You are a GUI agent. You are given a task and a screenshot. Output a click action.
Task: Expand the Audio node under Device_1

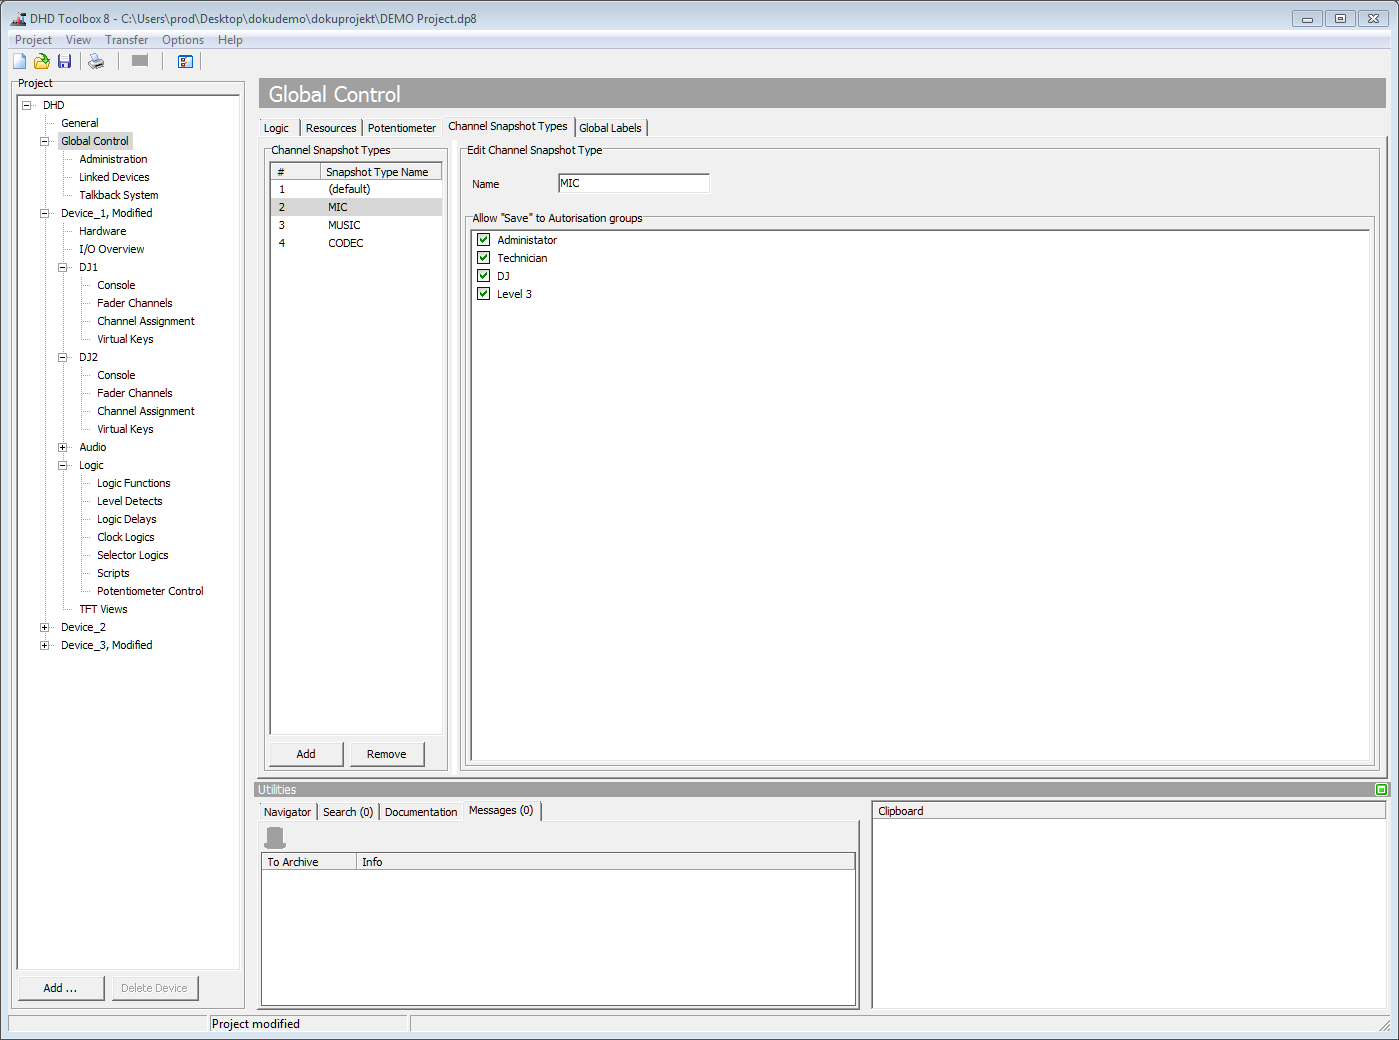63,447
